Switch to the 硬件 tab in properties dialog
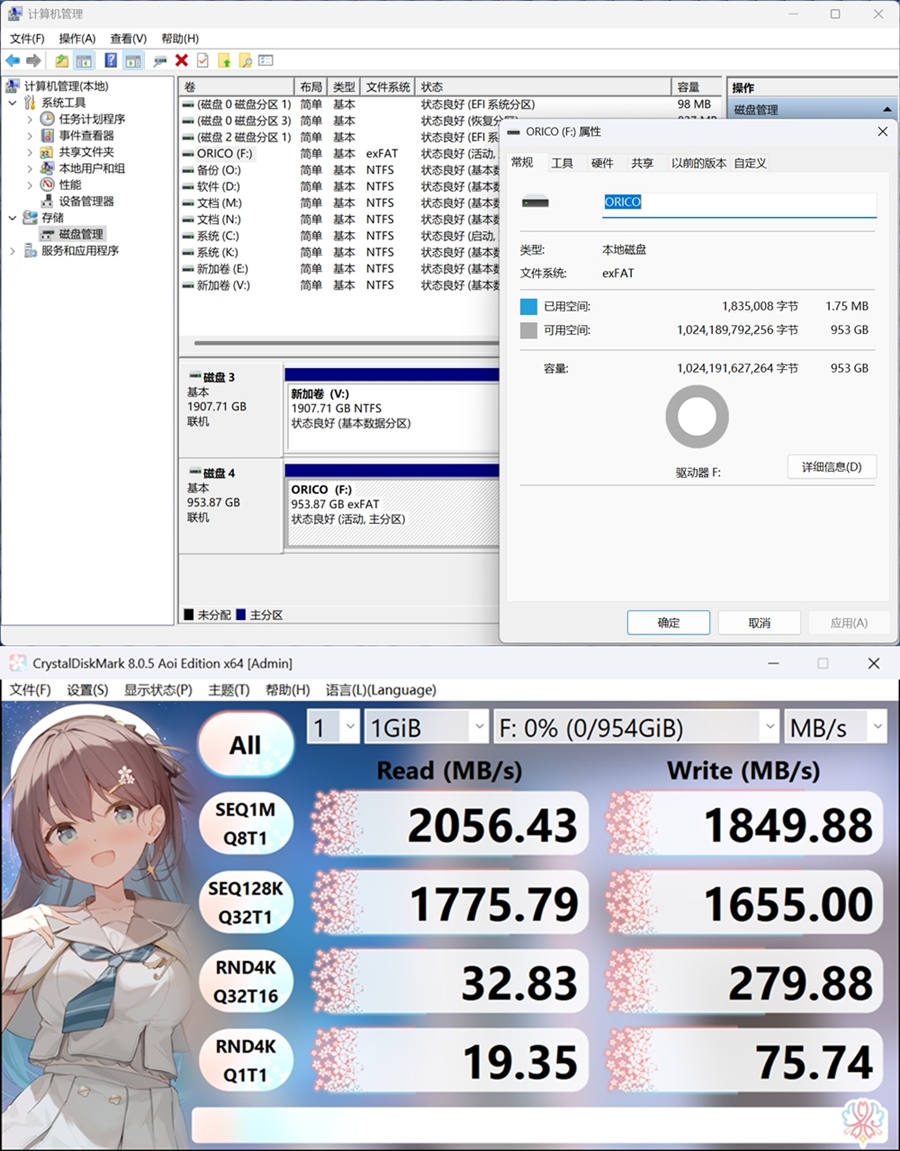 tap(602, 163)
